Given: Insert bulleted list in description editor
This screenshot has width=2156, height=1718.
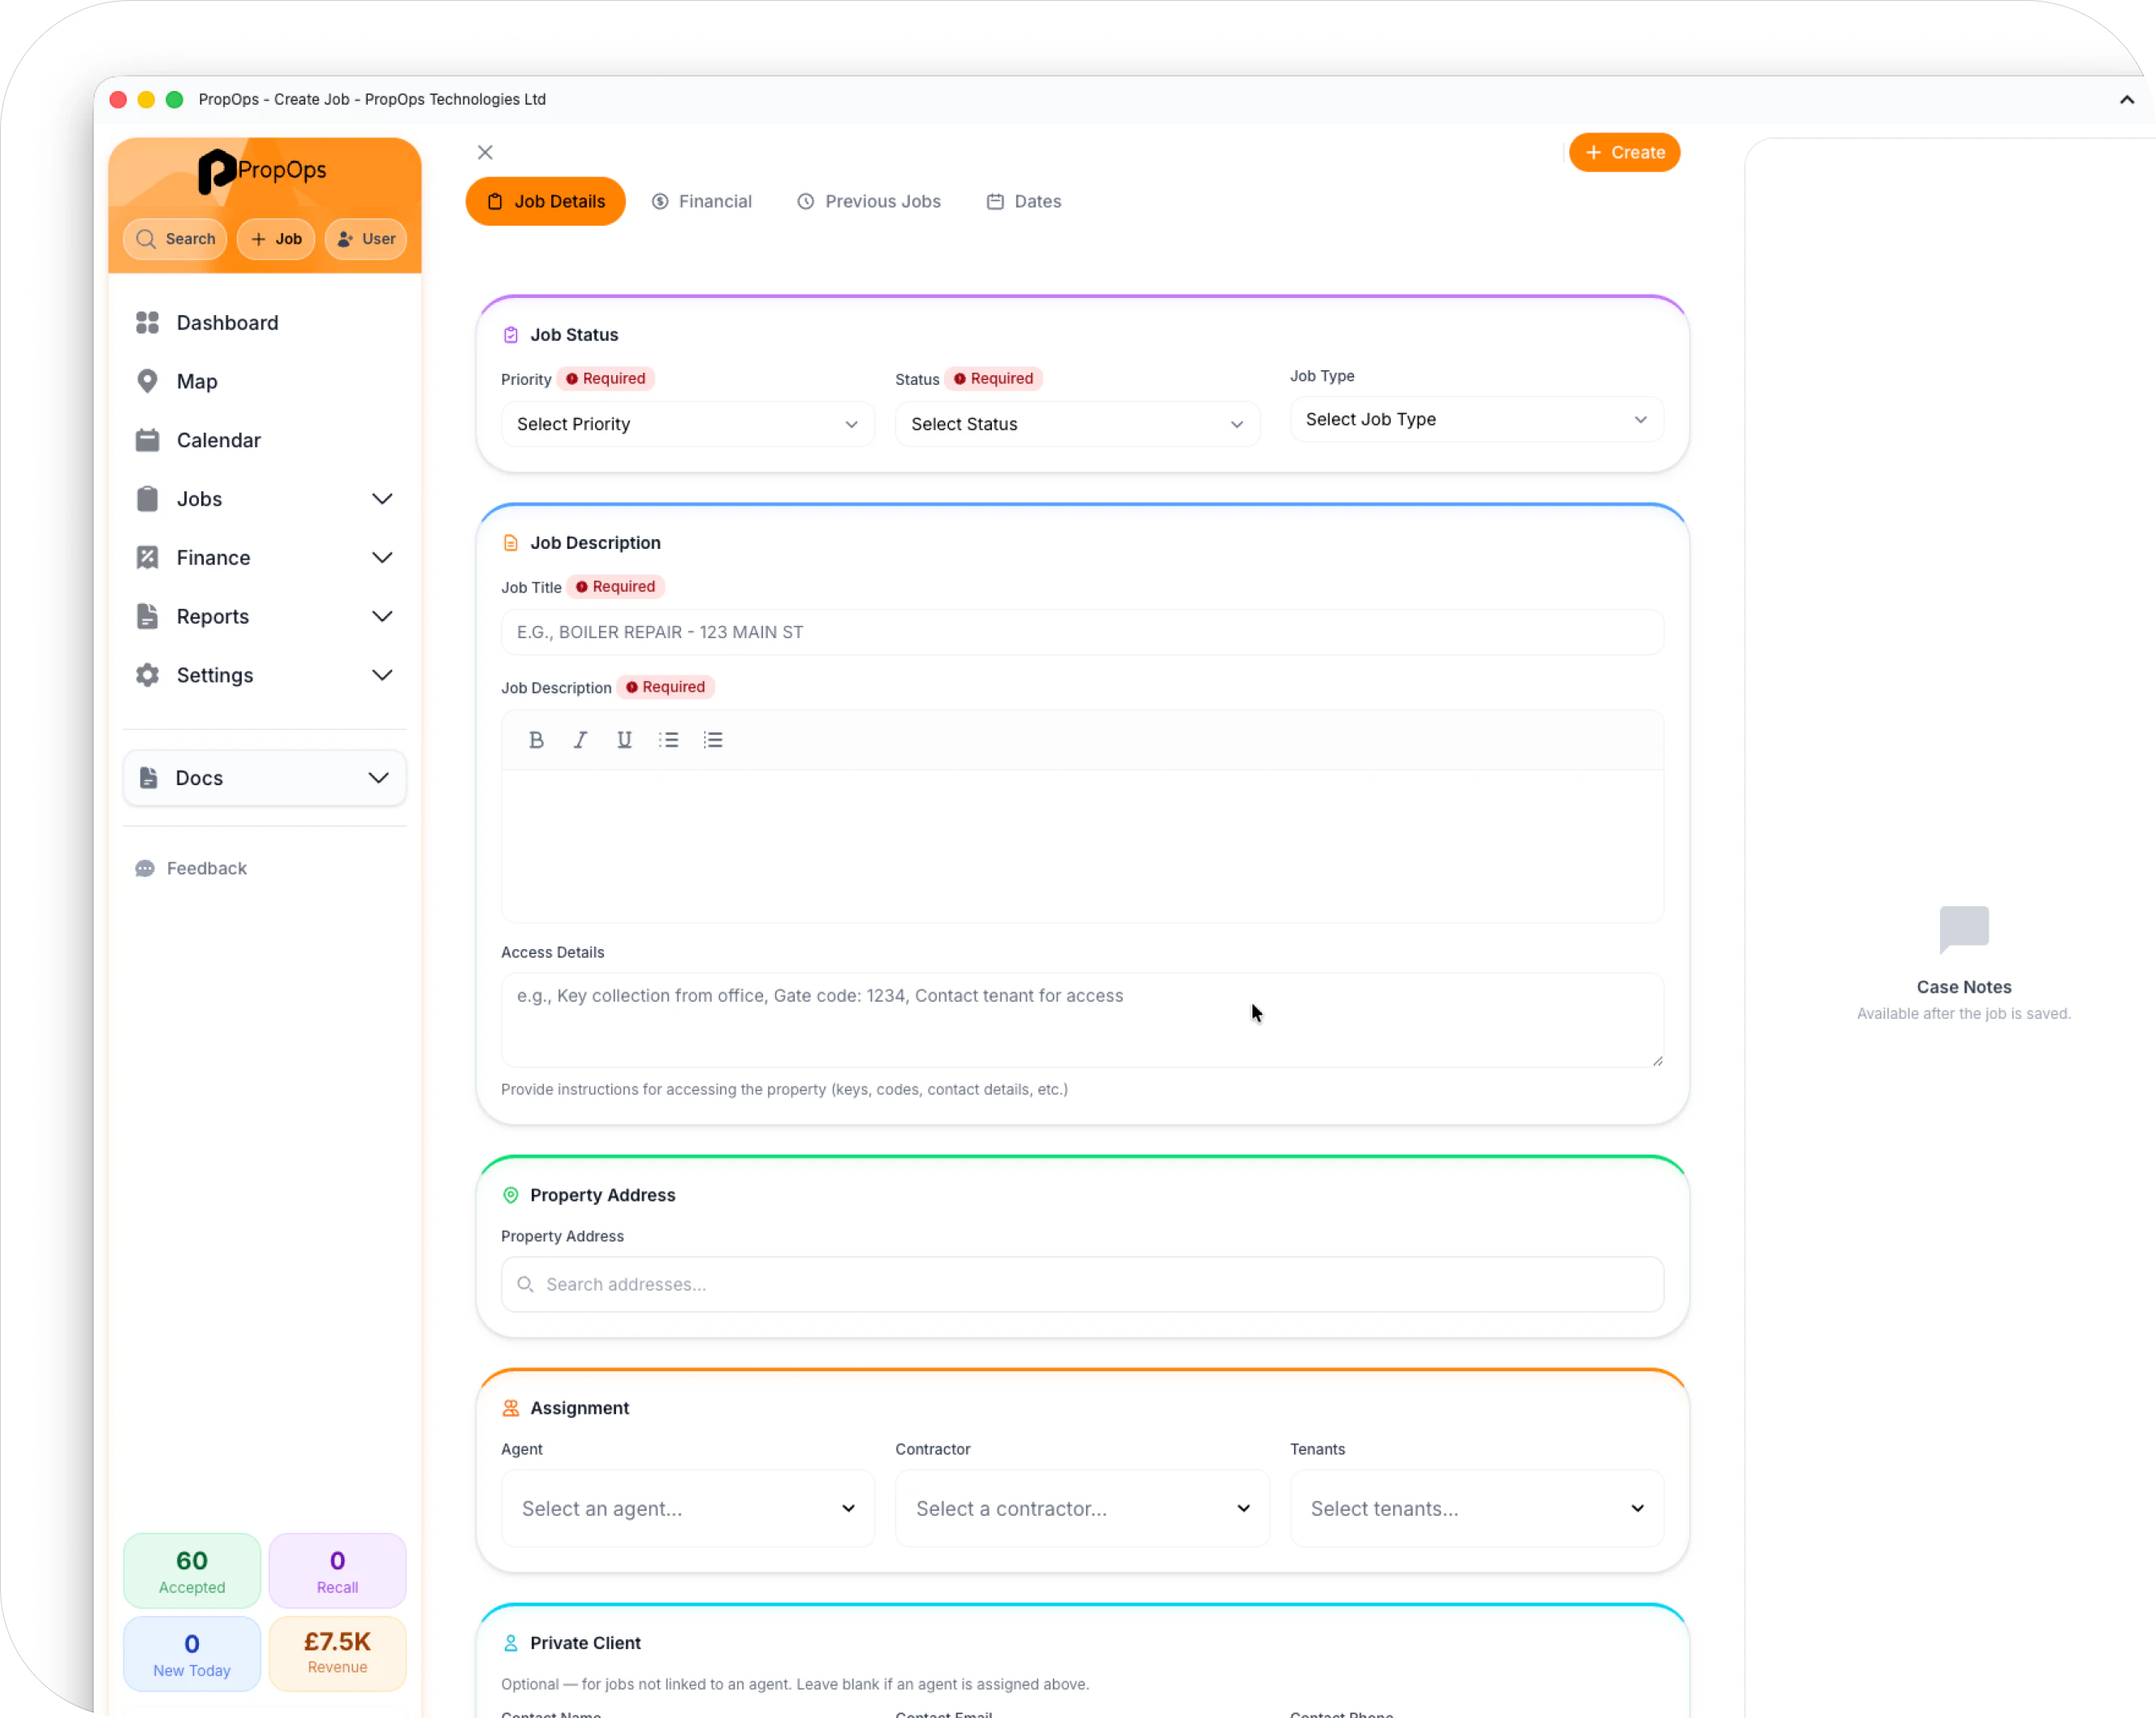Looking at the screenshot, I should coord(669,741).
